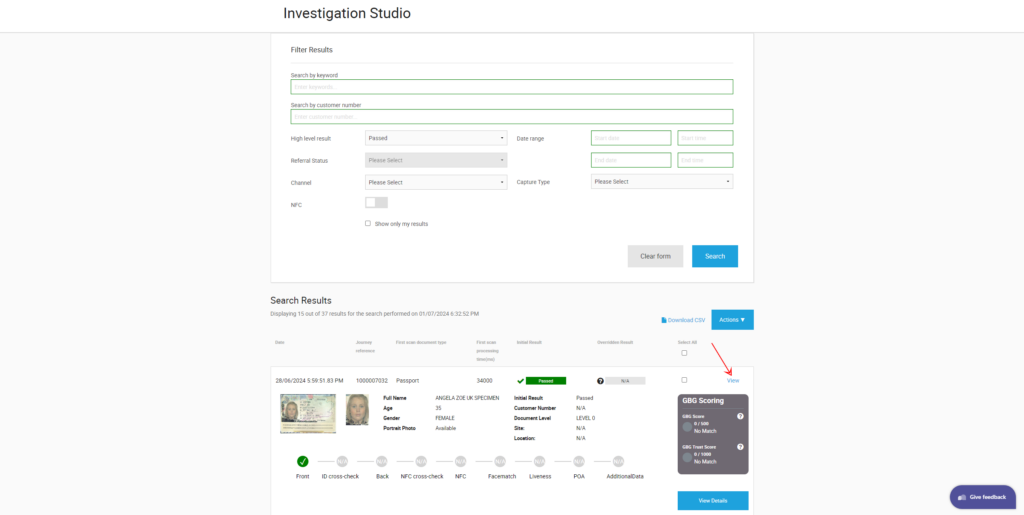
Task: Click the GBG Score help question icon
Action: 740,416
